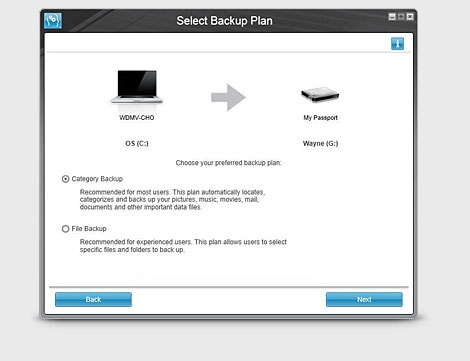Click the Select Backup Plan title bar
Image resolution: width=470 pixels, height=361 pixels.
(224, 21)
